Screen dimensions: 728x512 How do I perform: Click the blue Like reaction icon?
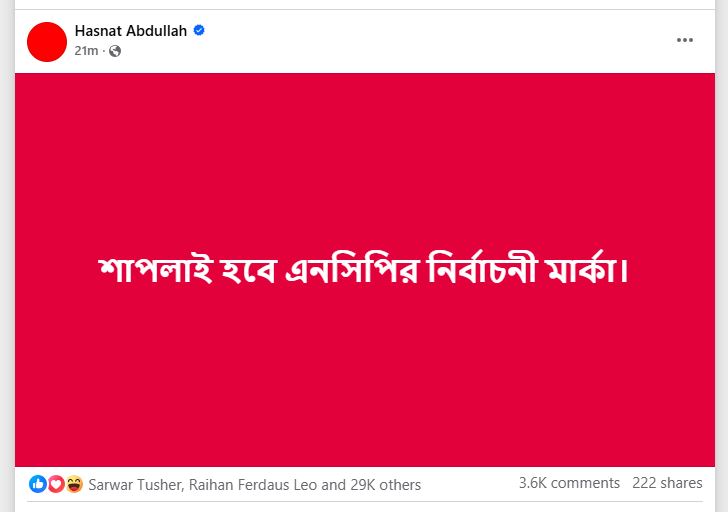pos(38,484)
